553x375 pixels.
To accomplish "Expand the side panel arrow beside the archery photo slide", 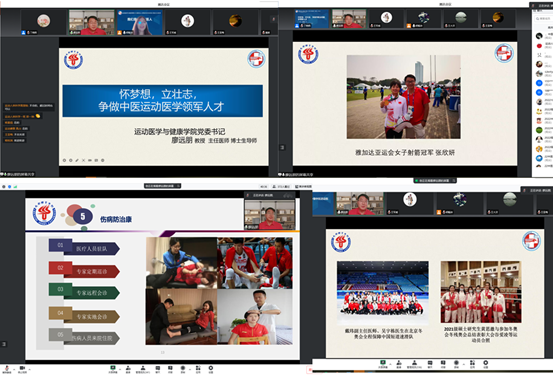I will (x=282, y=147).
